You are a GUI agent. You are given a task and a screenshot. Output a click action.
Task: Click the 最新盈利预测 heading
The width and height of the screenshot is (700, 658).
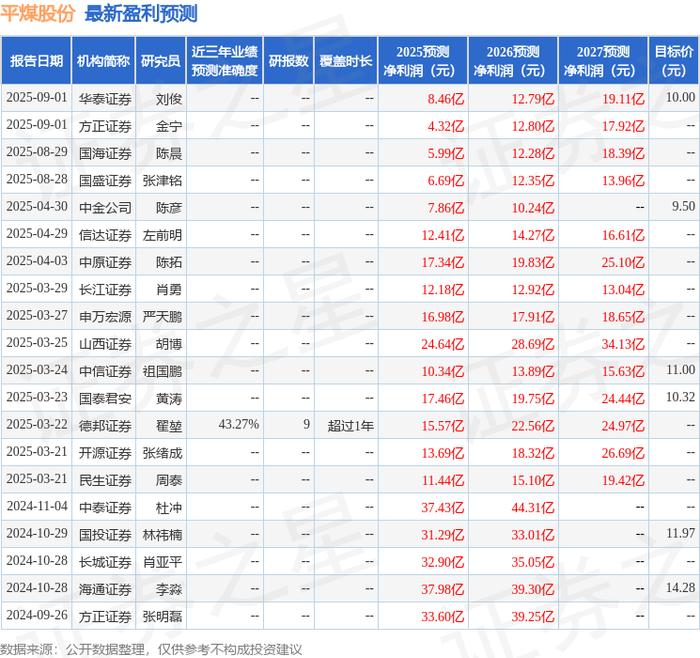coord(141,13)
